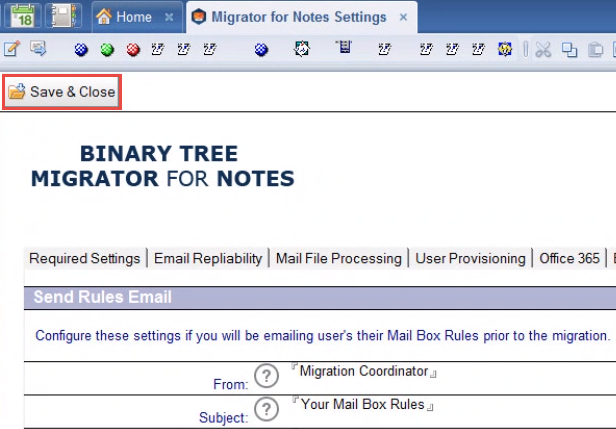Click the green sphere toolbar icon
The image size is (616, 429).
107,50
